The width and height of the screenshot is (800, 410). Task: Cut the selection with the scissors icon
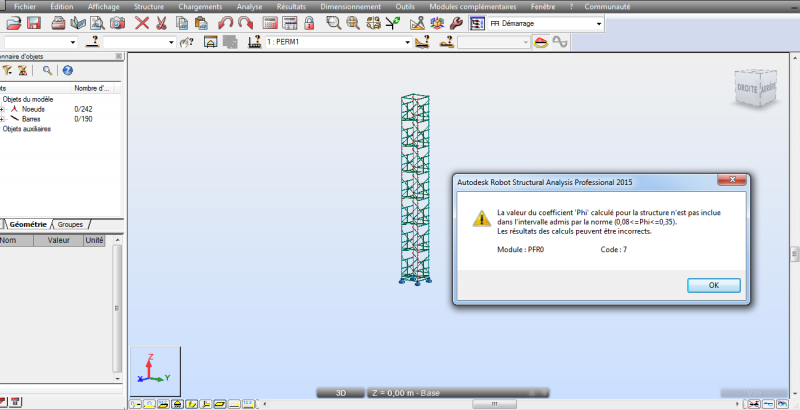click(x=161, y=23)
